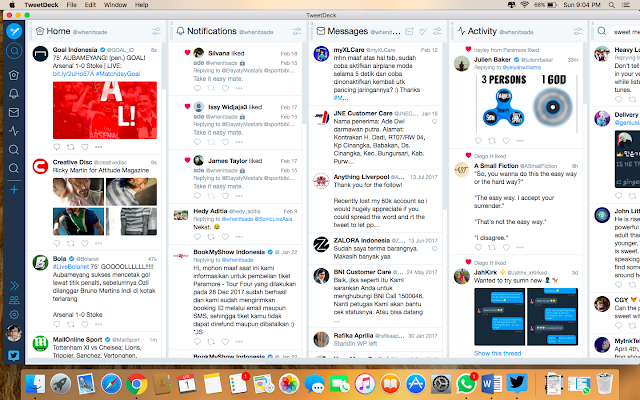The image size is (640, 400).
Task: Open the TweetDeck app menu
Action: pyautogui.click(x=41, y=5)
